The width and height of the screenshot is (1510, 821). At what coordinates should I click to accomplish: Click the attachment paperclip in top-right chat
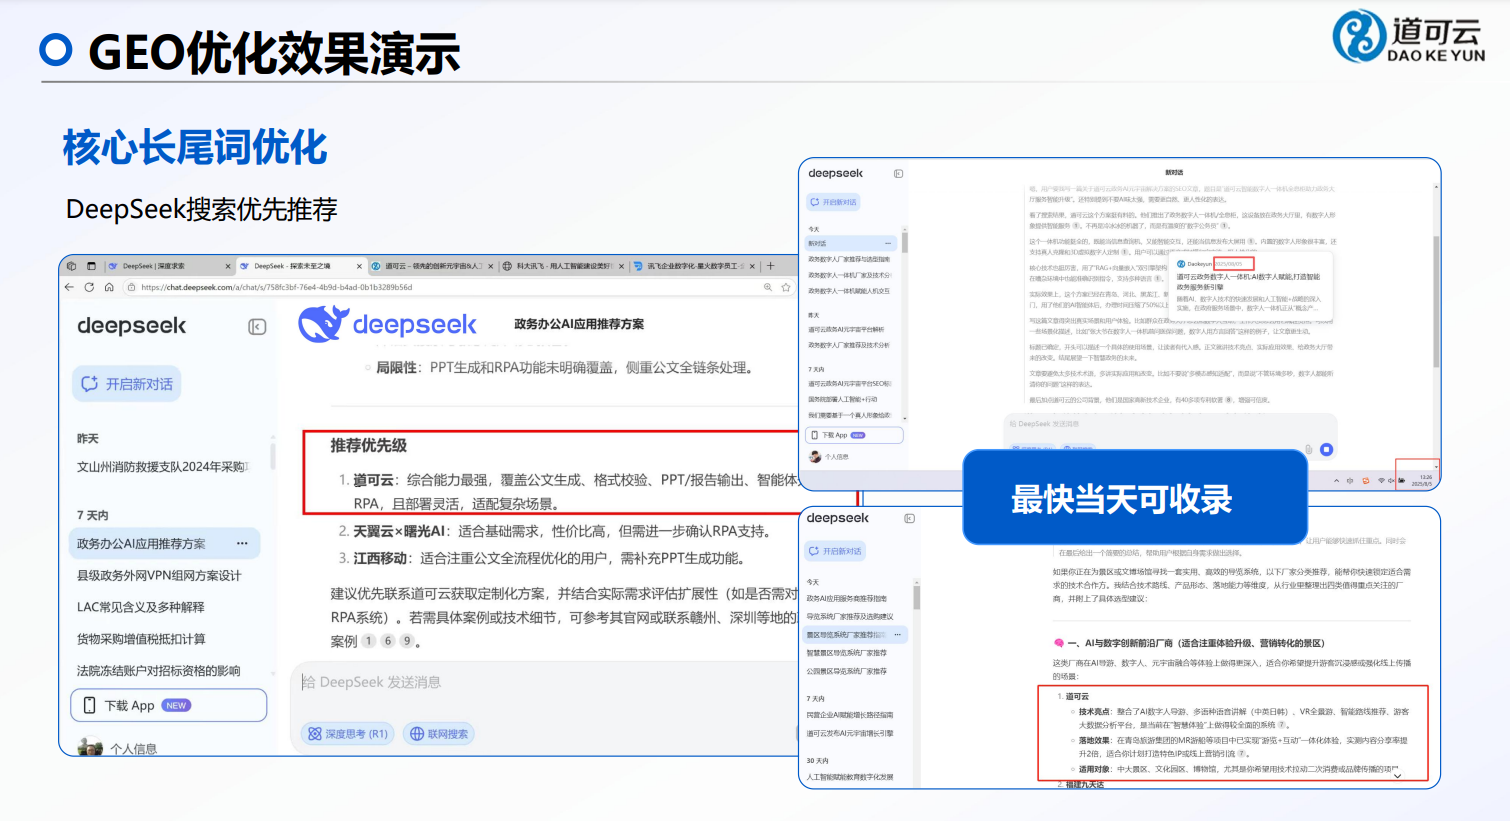point(1308,450)
